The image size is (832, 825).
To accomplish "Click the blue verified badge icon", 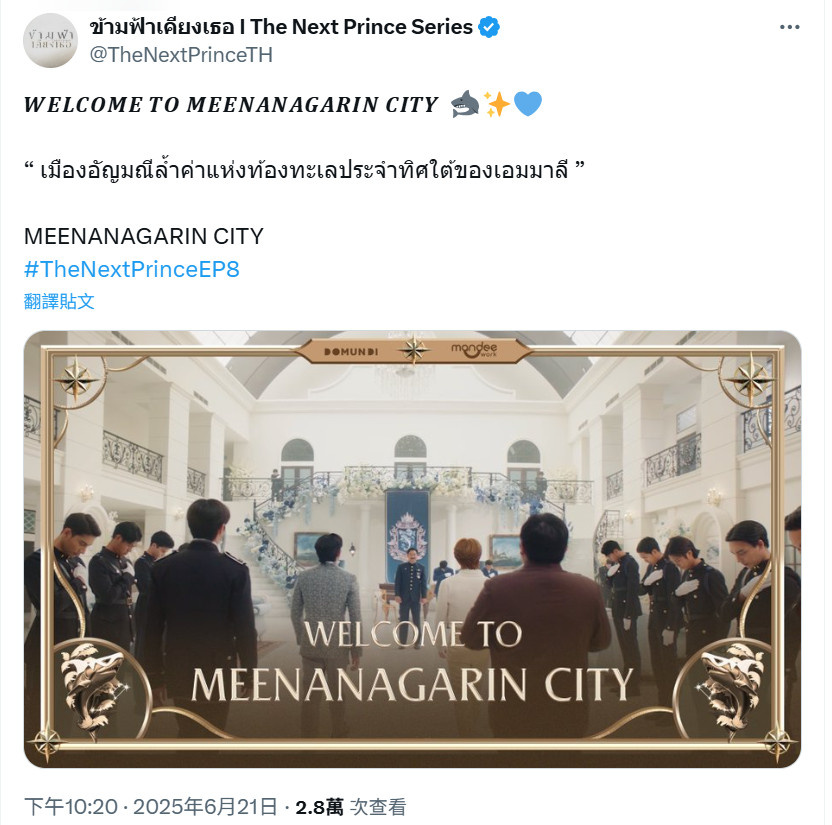I will [x=489, y=27].
